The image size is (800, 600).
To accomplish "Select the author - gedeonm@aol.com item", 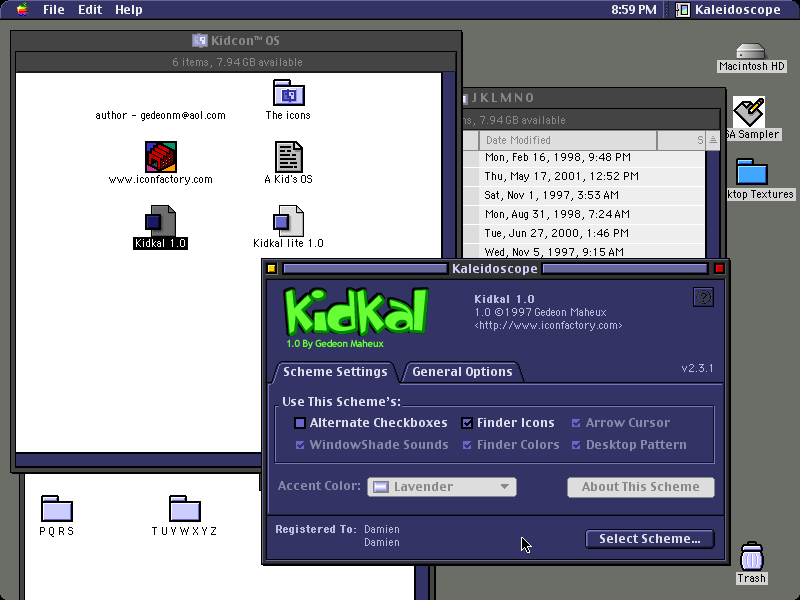I will (x=161, y=115).
